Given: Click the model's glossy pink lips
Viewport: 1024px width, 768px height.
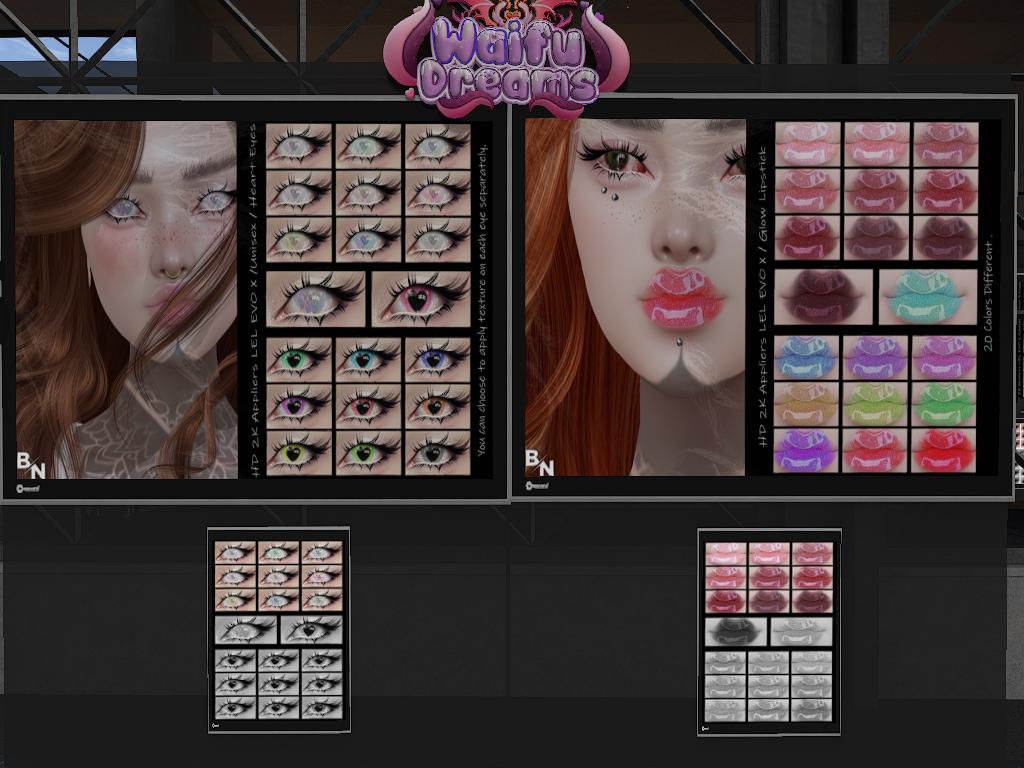Looking at the screenshot, I should [683, 297].
